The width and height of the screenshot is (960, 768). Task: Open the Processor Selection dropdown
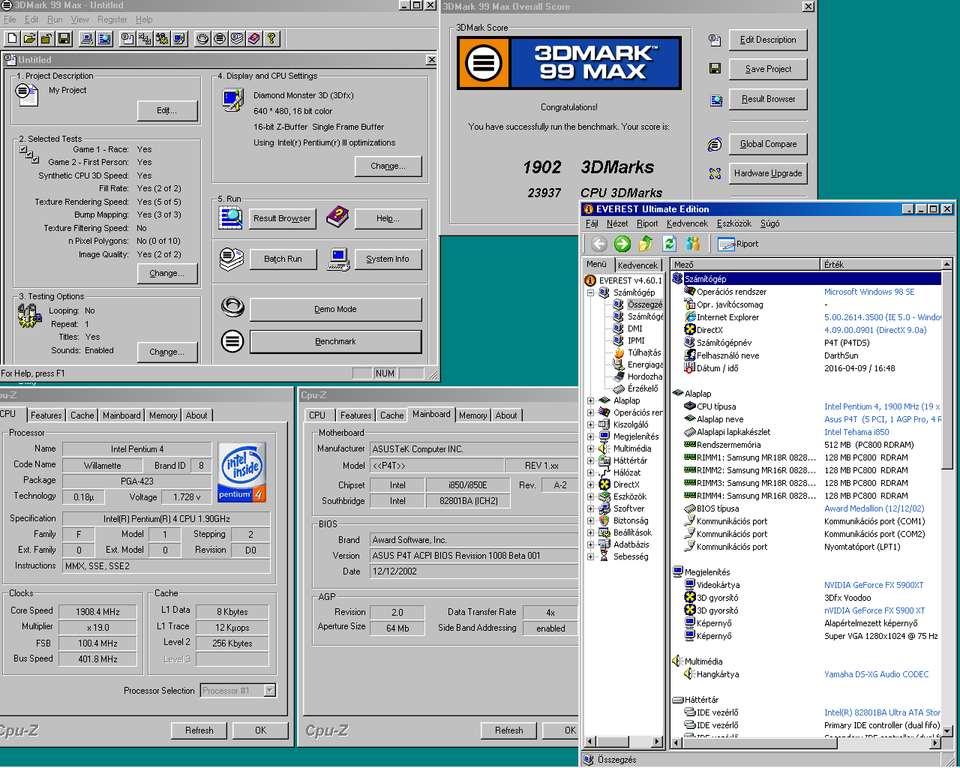[x=269, y=690]
